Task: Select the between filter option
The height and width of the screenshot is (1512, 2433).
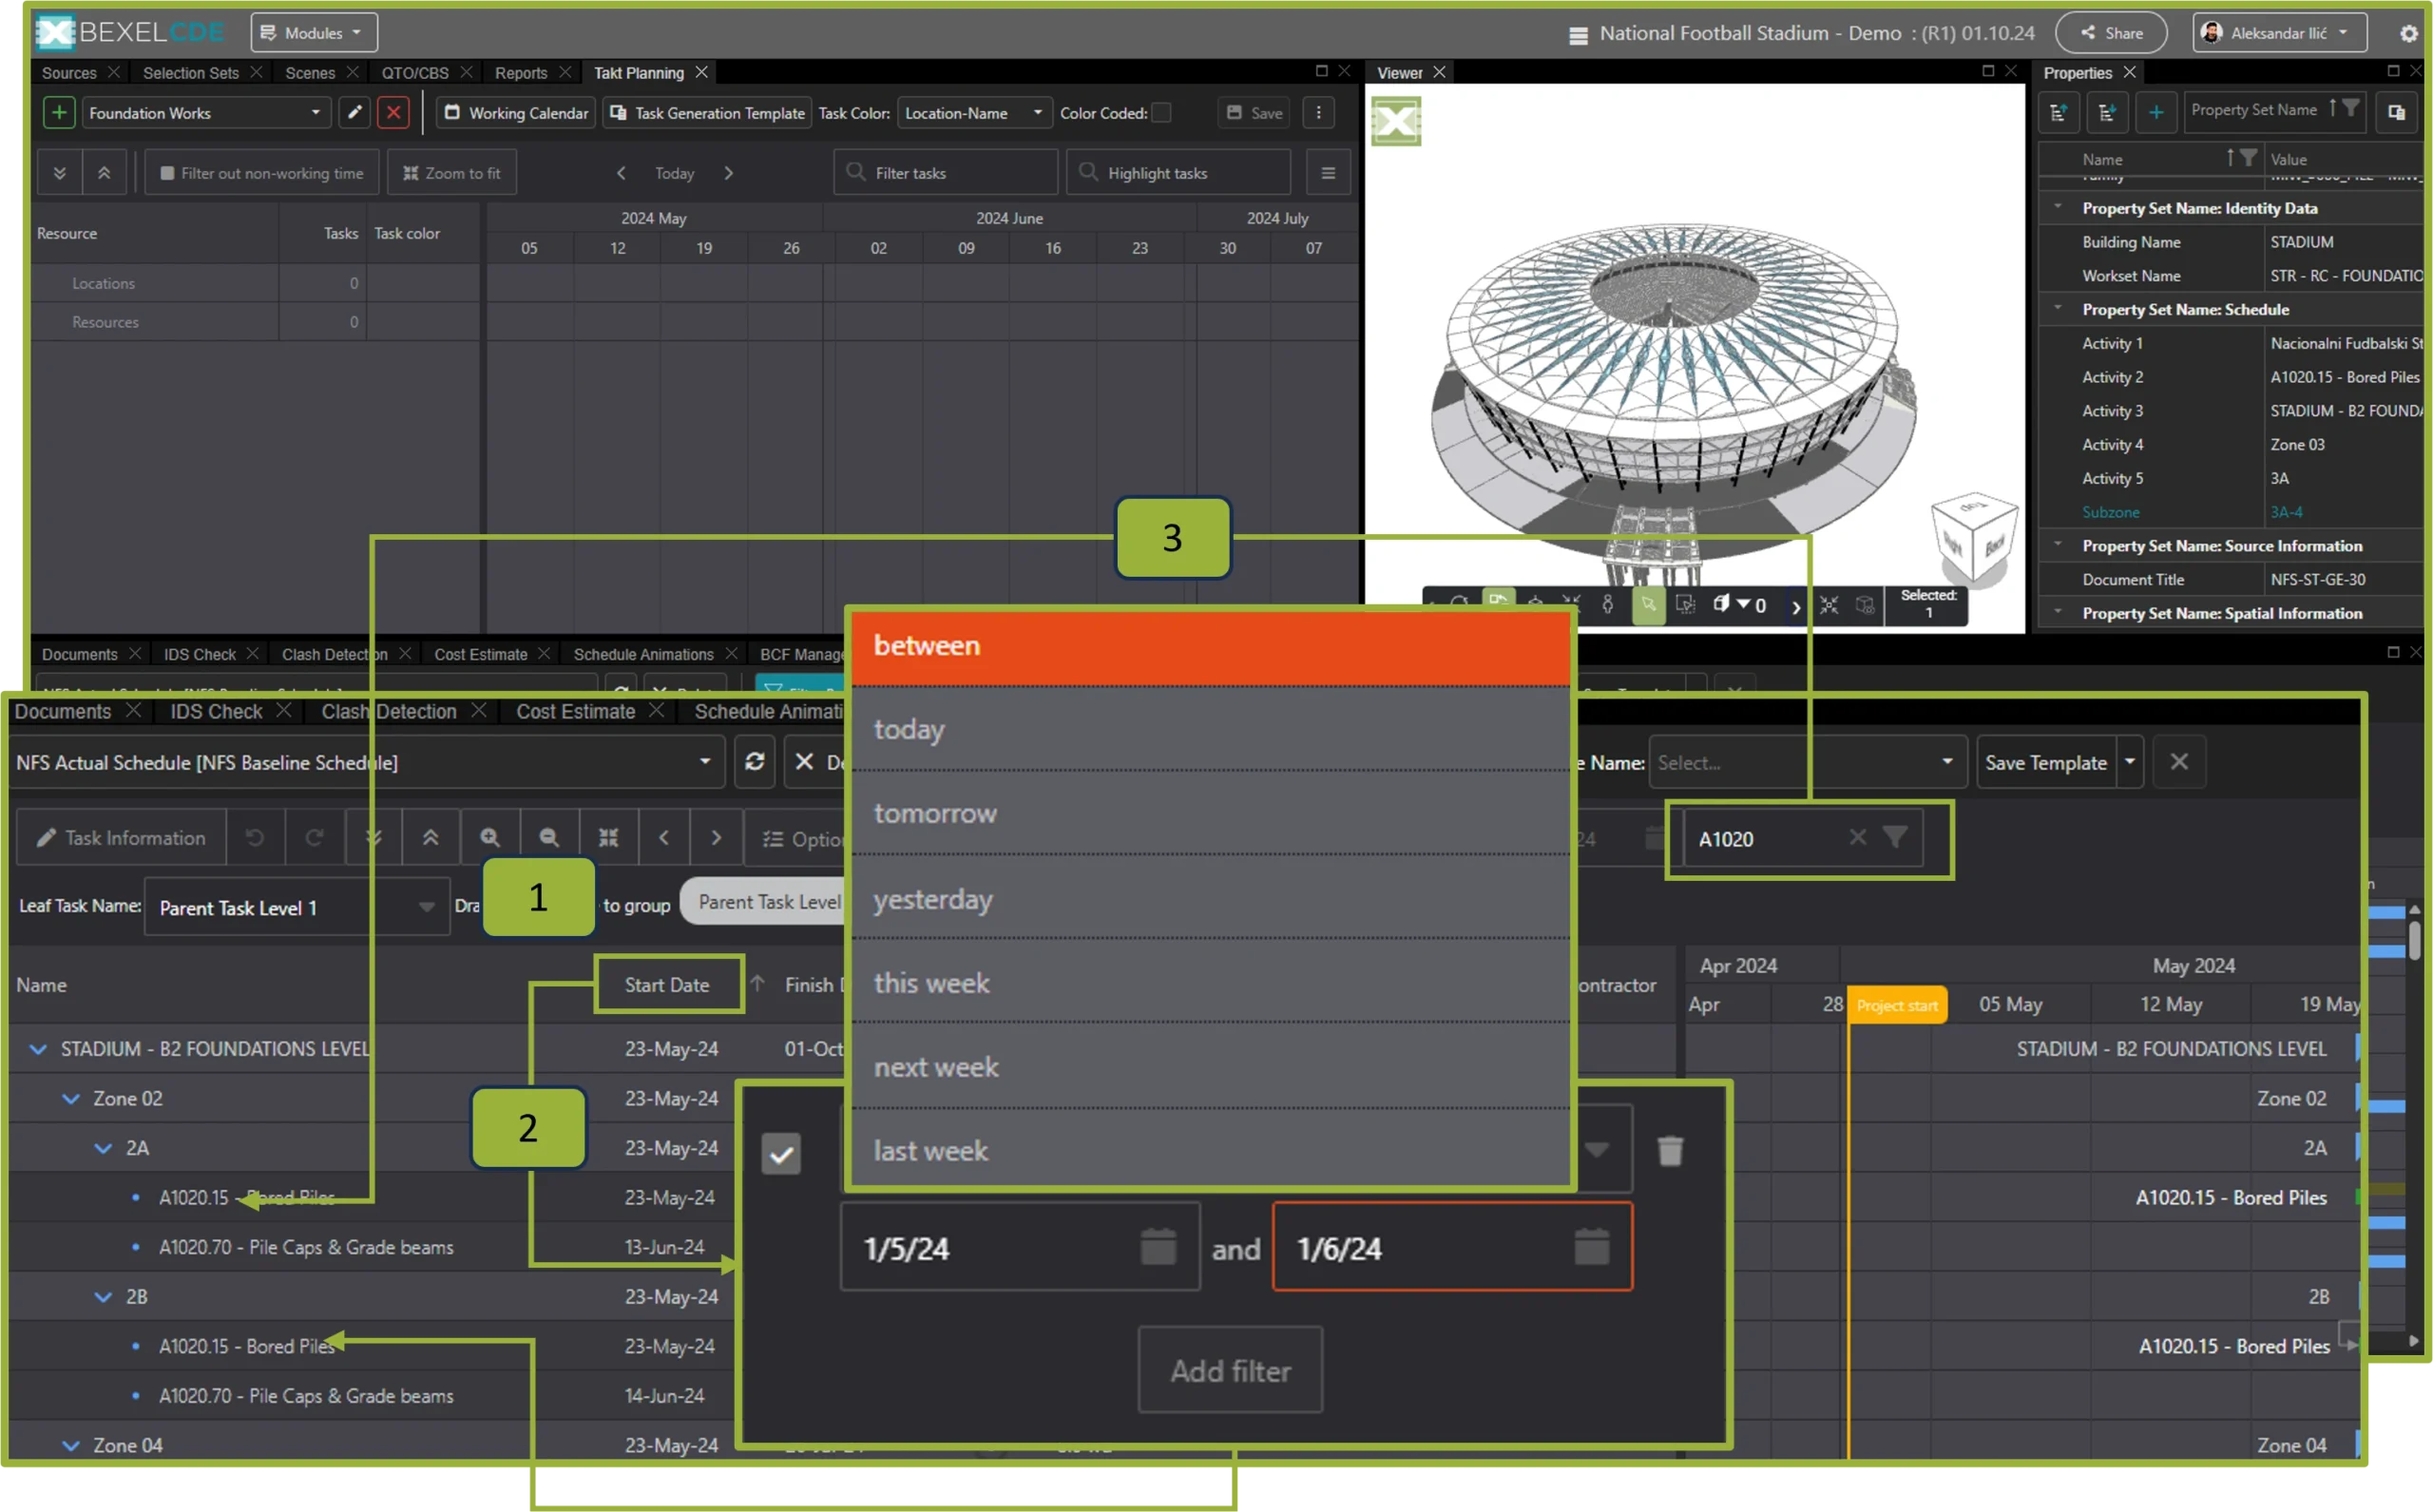Action: coord(1210,646)
